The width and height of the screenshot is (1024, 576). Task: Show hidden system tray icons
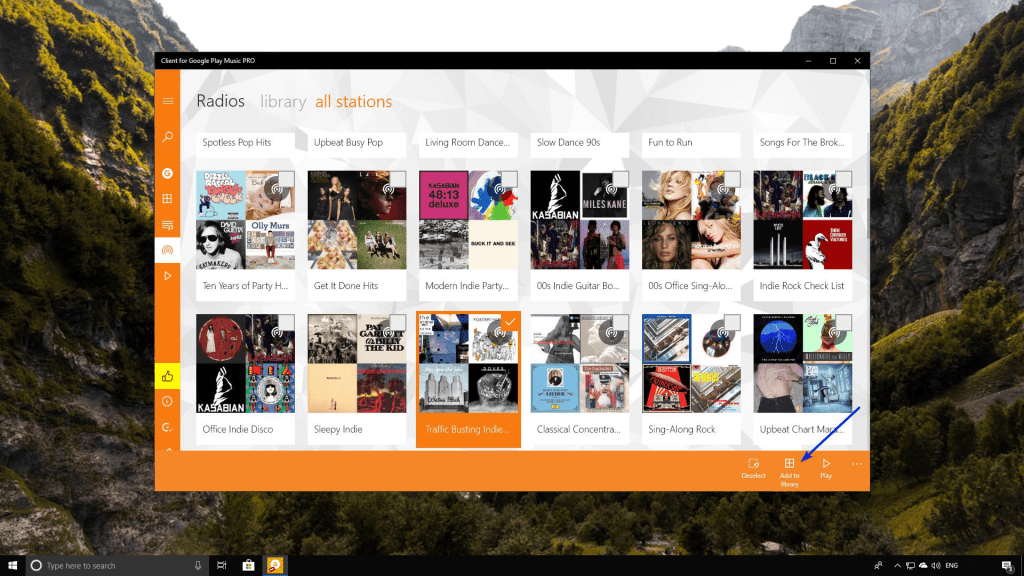click(x=898, y=566)
